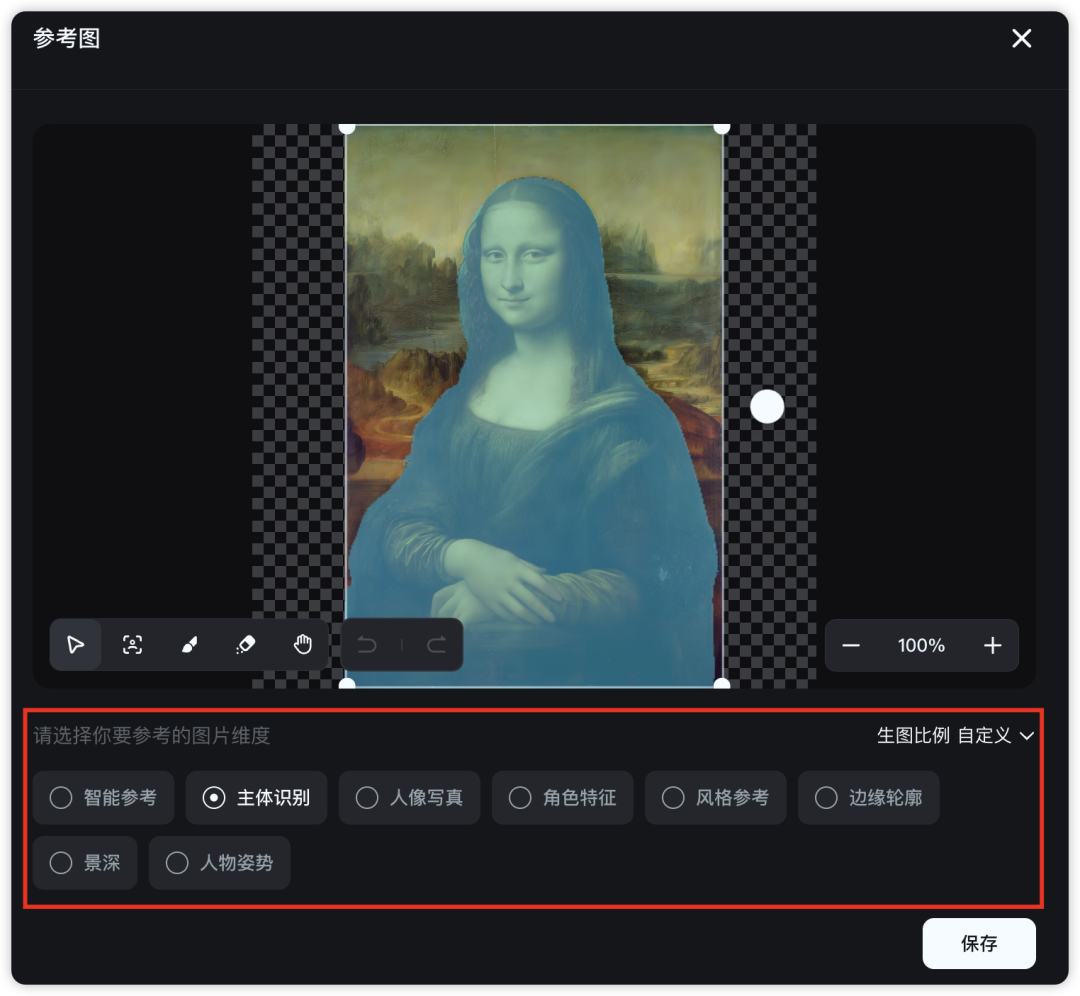1080x996 pixels.
Task: Click the 保存 save button
Action: [979, 943]
